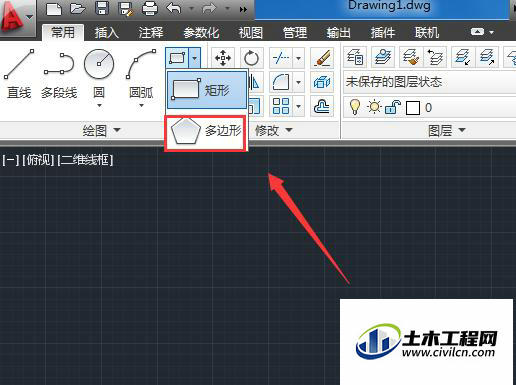Expand the 绘图 panel title
The width and height of the screenshot is (516, 385).
(x=101, y=130)
